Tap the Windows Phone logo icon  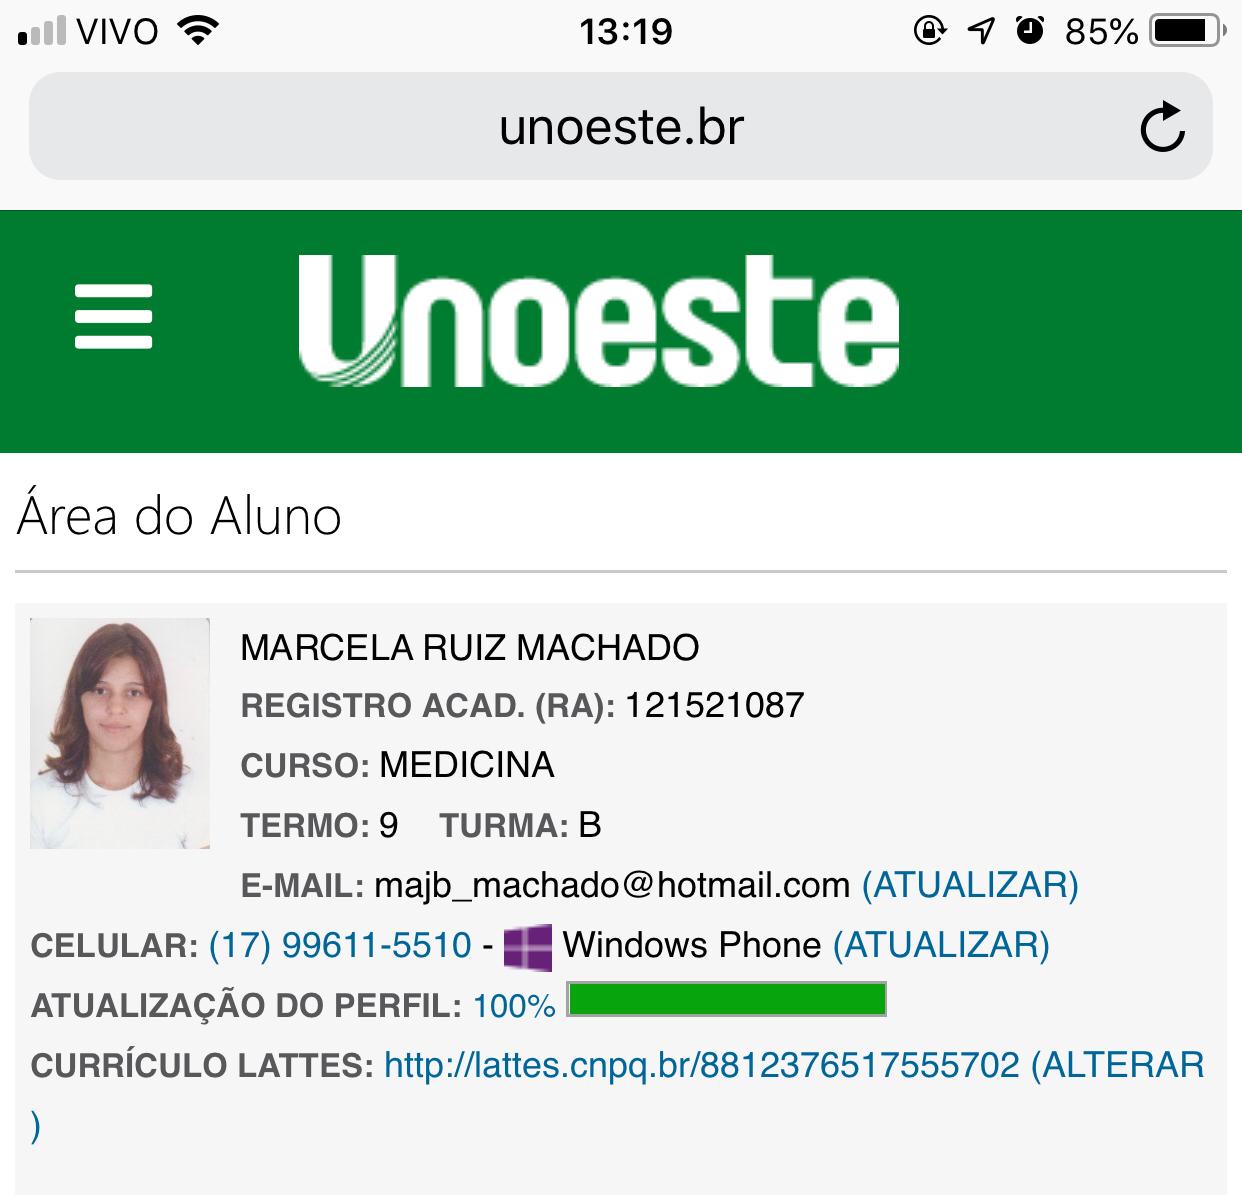tap(527, 947)
